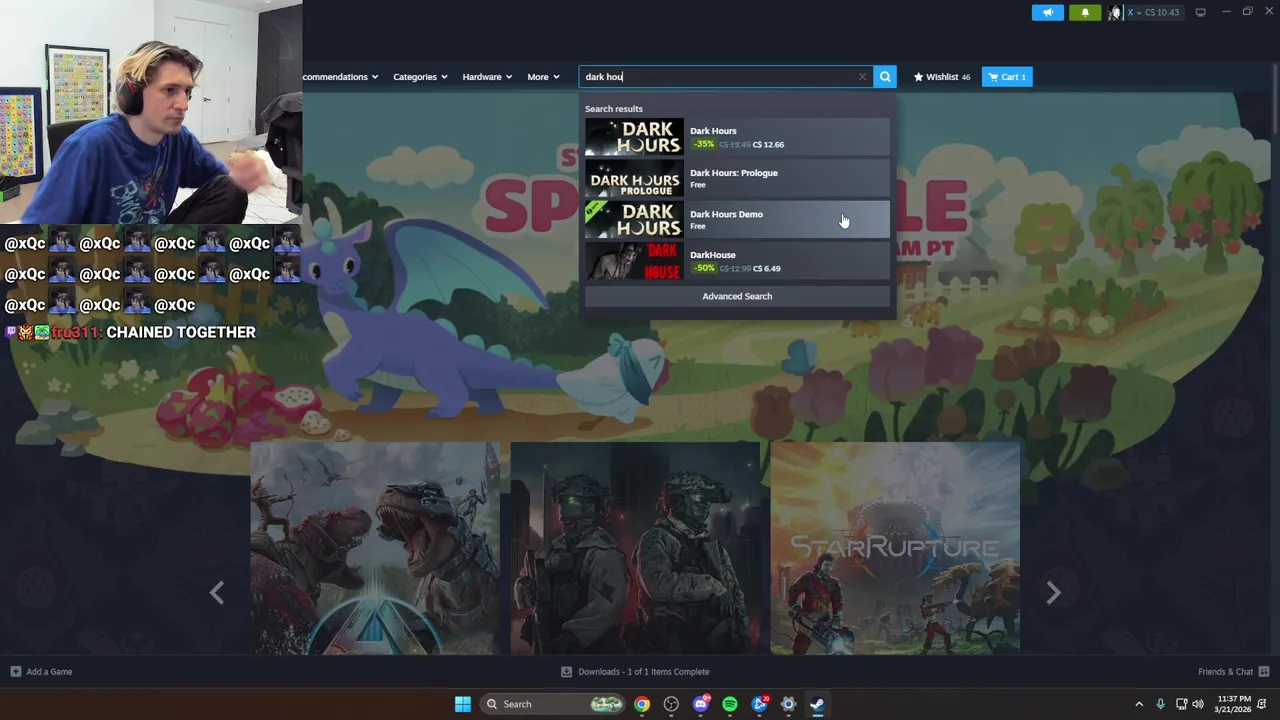Click the -35% discount badge

tap(704, 144)
